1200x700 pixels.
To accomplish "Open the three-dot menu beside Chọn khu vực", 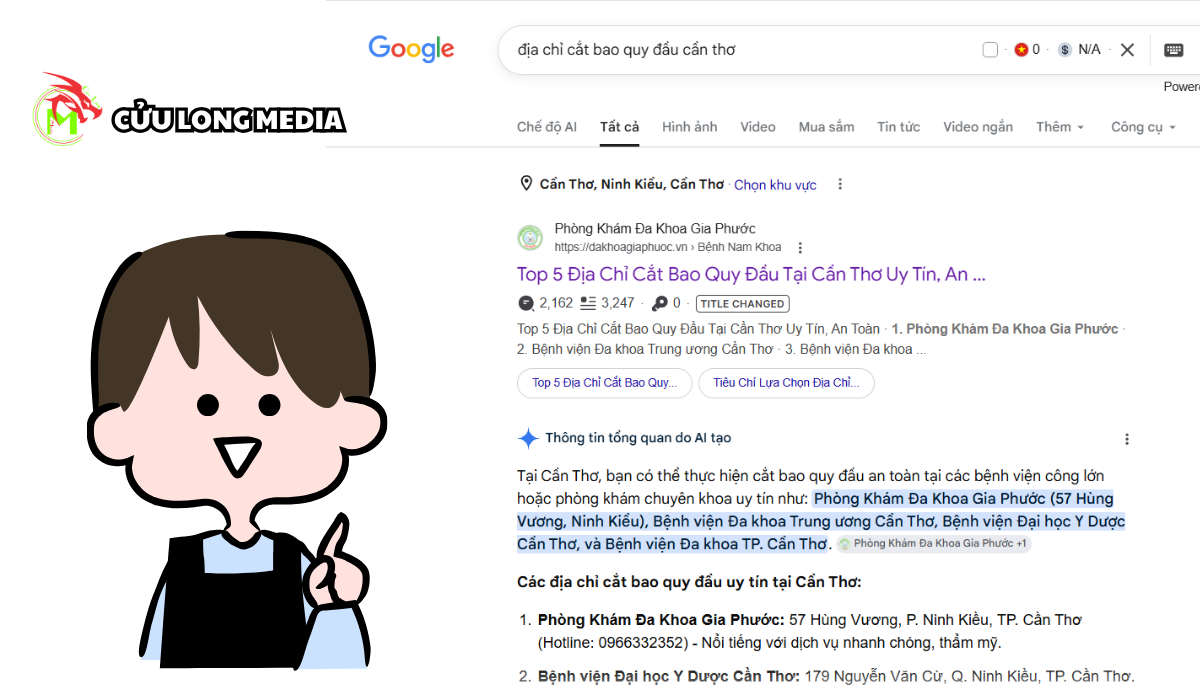I will (840, 184).
